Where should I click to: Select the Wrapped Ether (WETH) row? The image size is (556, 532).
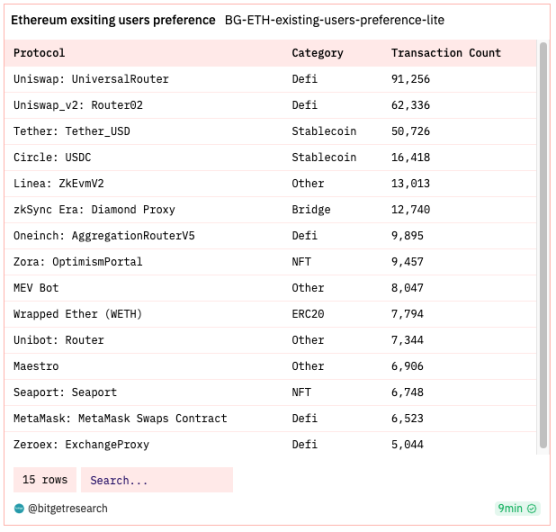coord(270,314)
